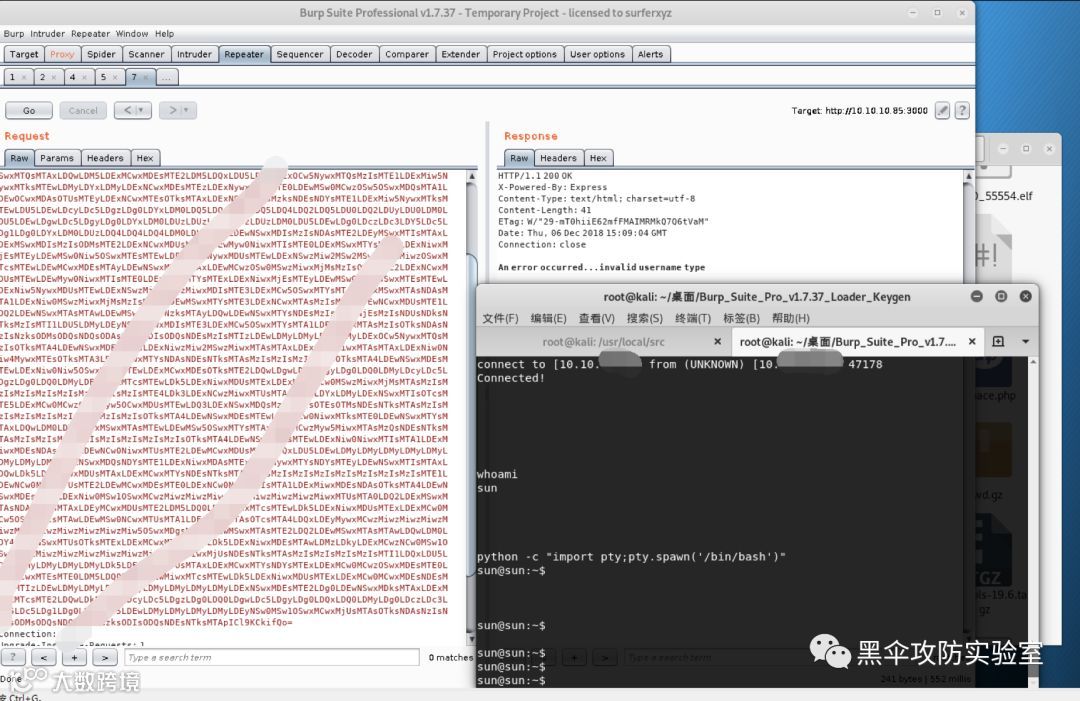Open the Window menu
Image resolution: width=1080 pixels, height=701 pixels.
pos(132,34)
